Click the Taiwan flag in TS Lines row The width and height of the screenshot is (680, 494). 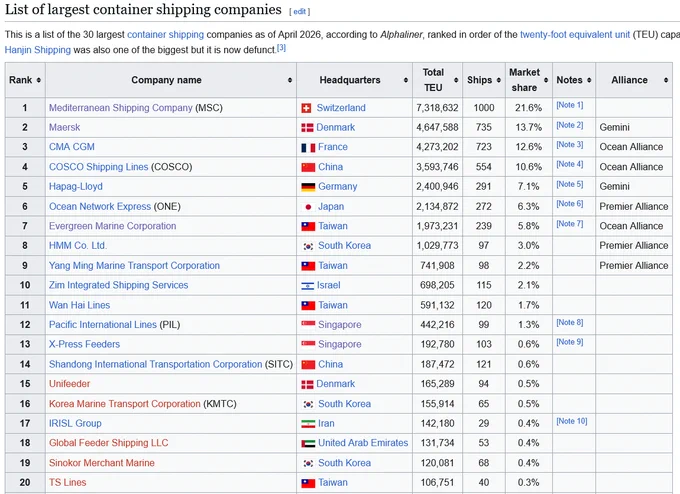click(308, 483)
